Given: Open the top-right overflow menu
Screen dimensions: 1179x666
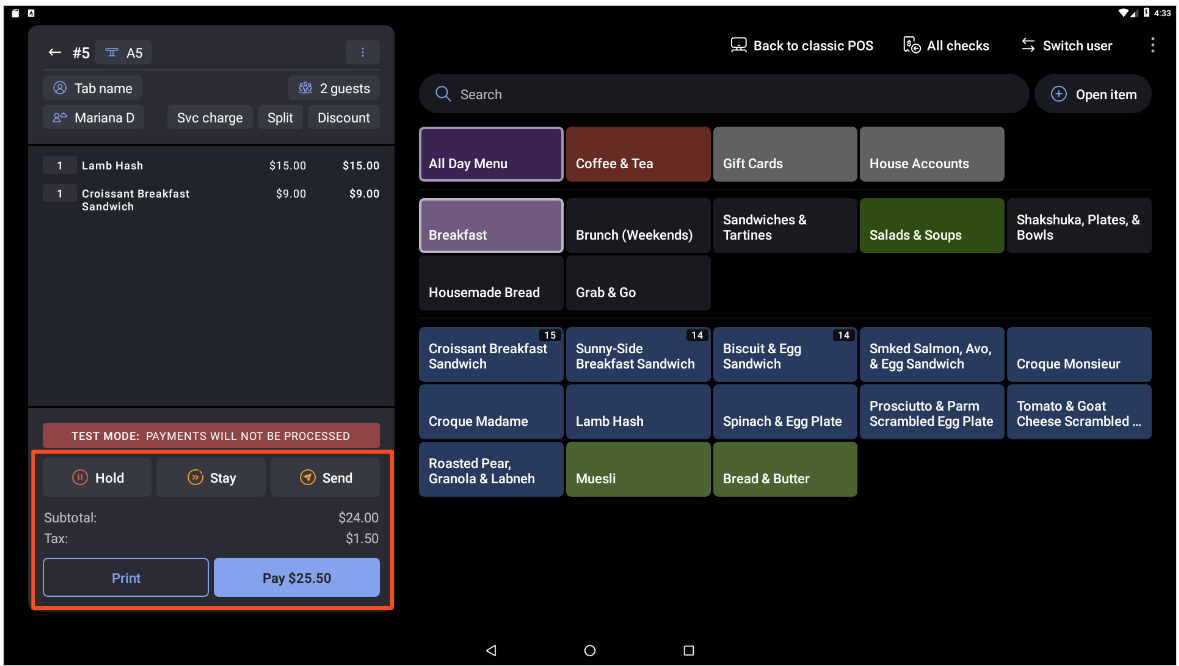Looking at the screenshot, I should (x=1152, y=45).
